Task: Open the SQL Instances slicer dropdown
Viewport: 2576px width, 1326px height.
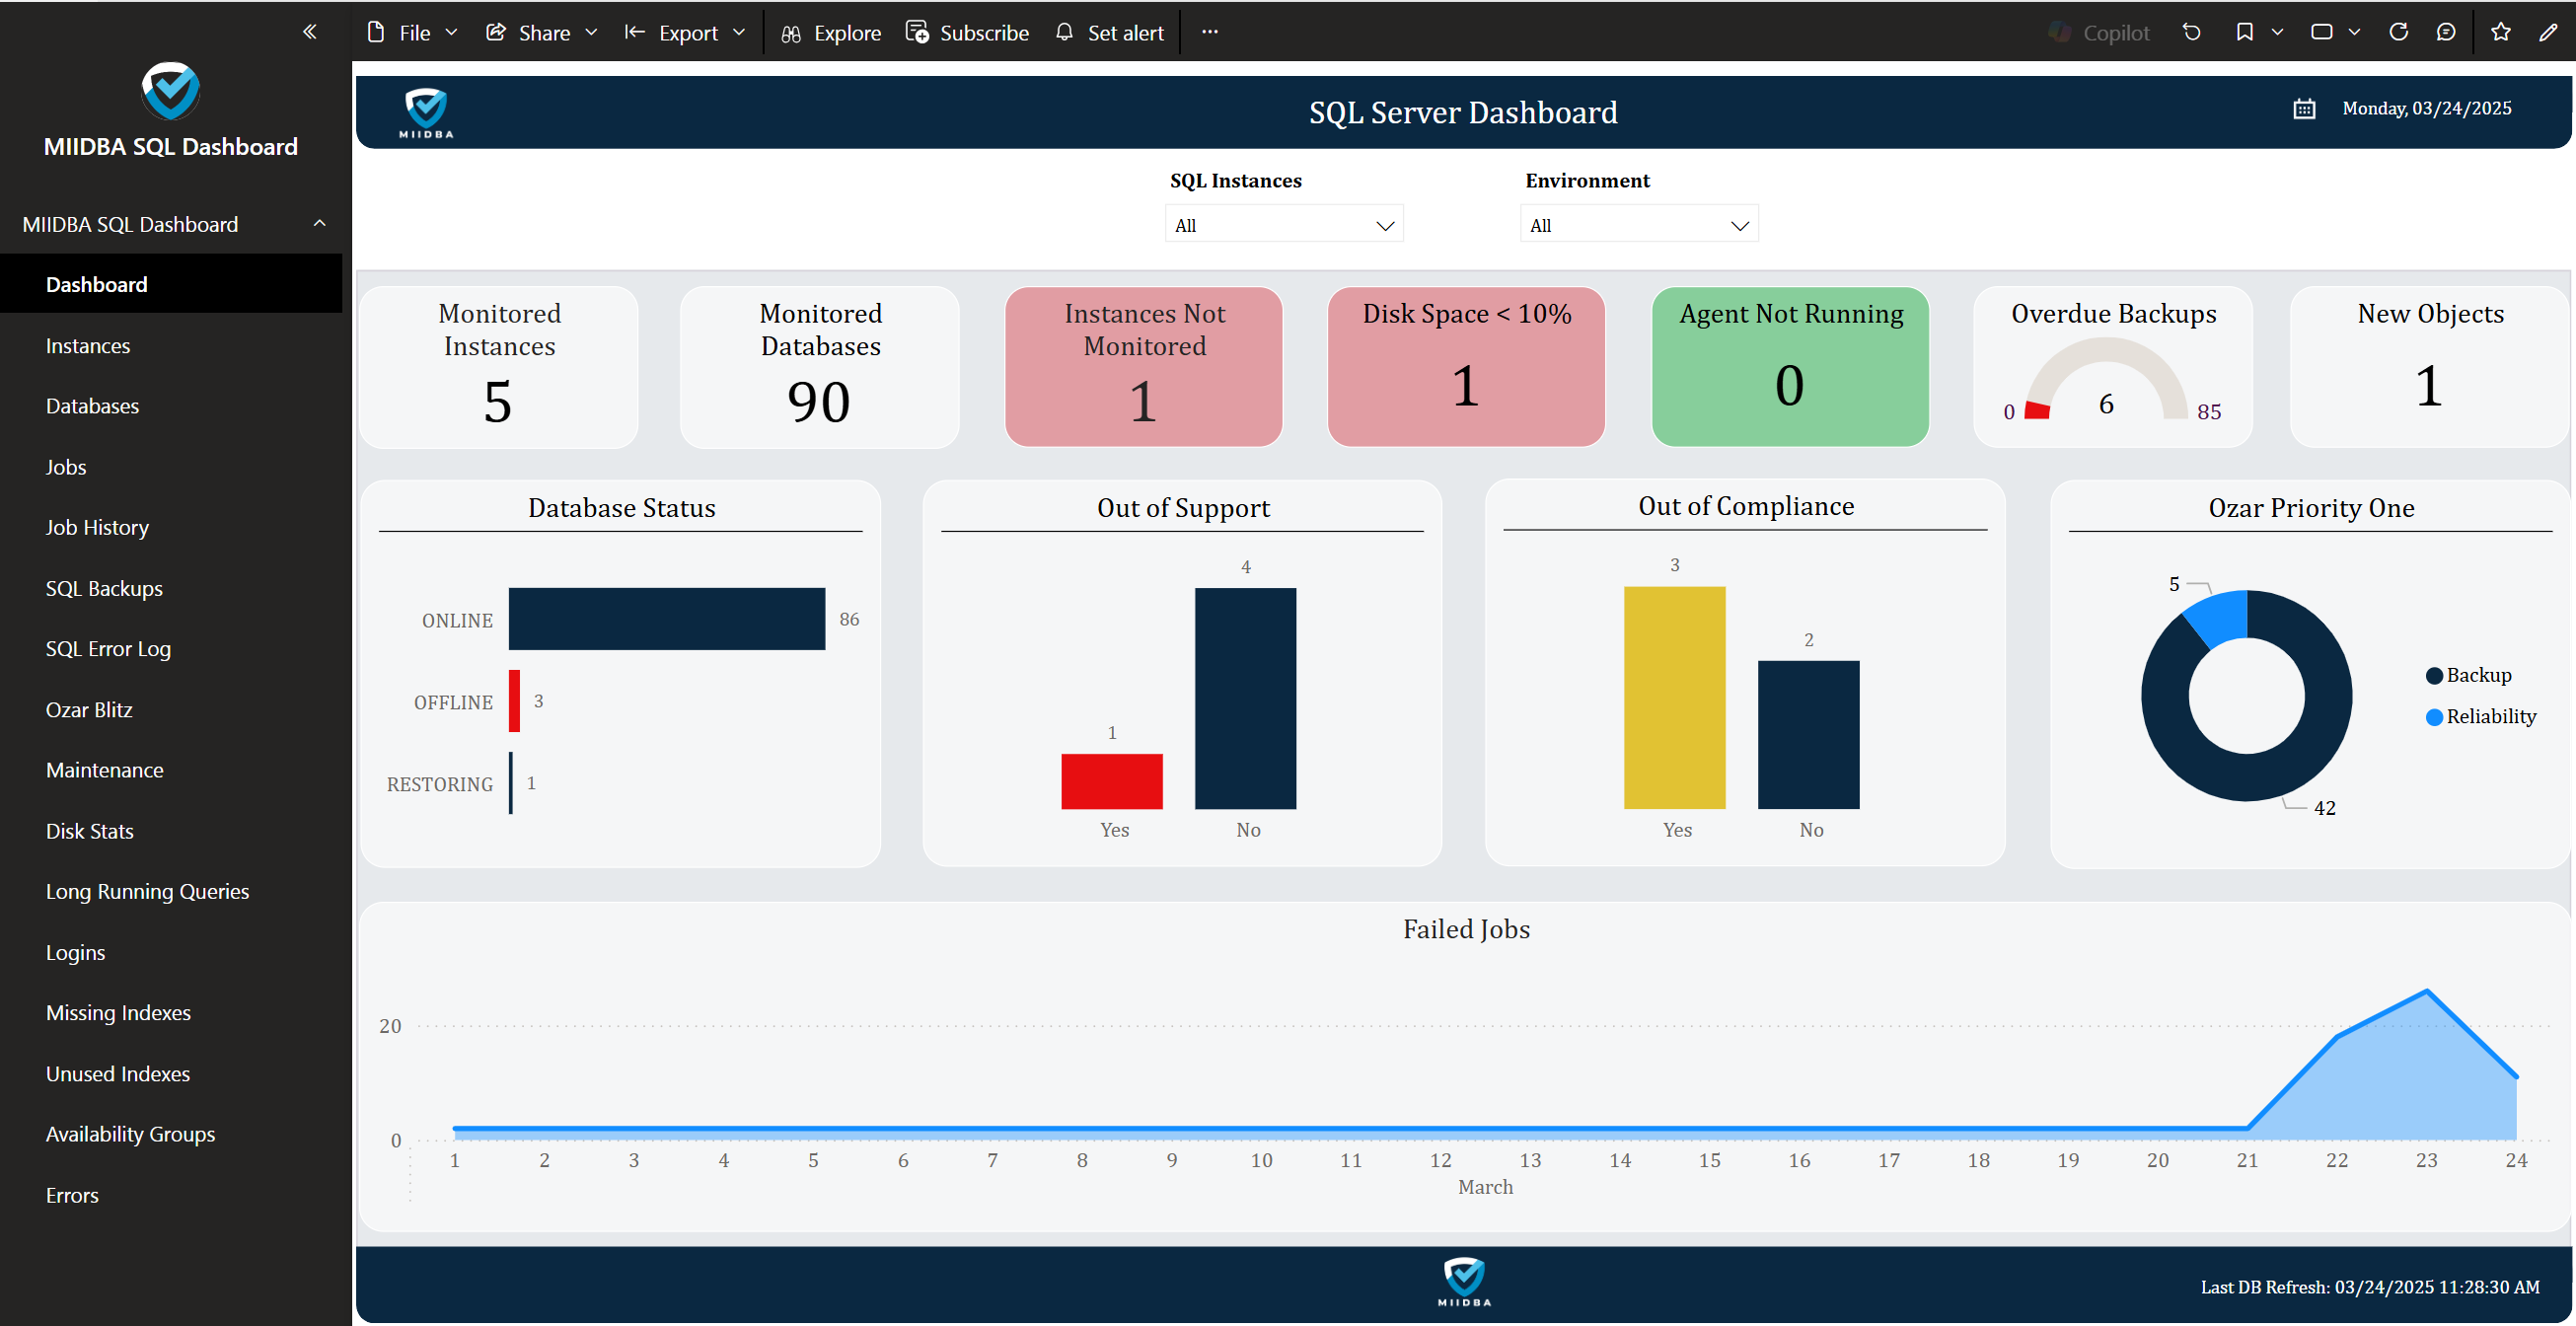Action: (x=1284, y=224)
